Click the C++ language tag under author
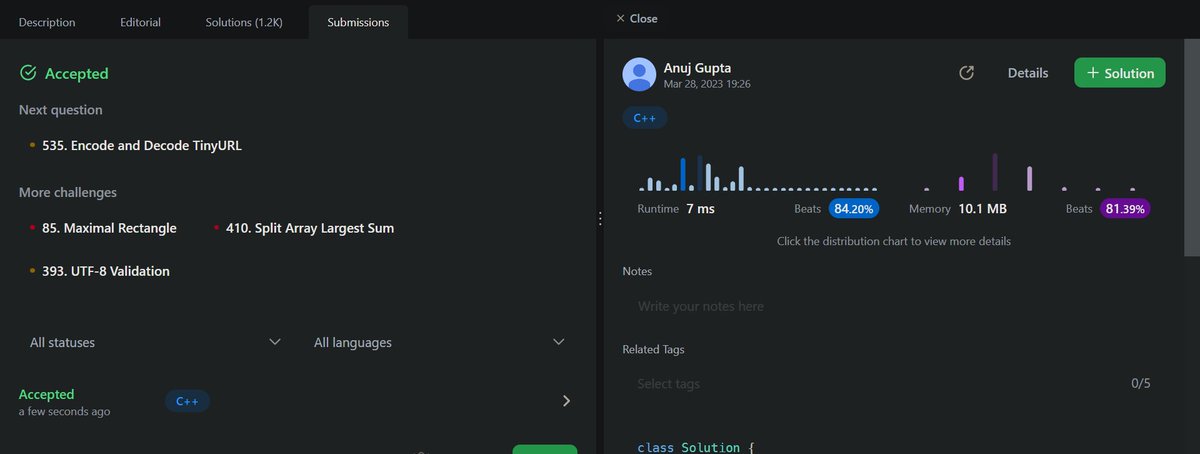 645,118
